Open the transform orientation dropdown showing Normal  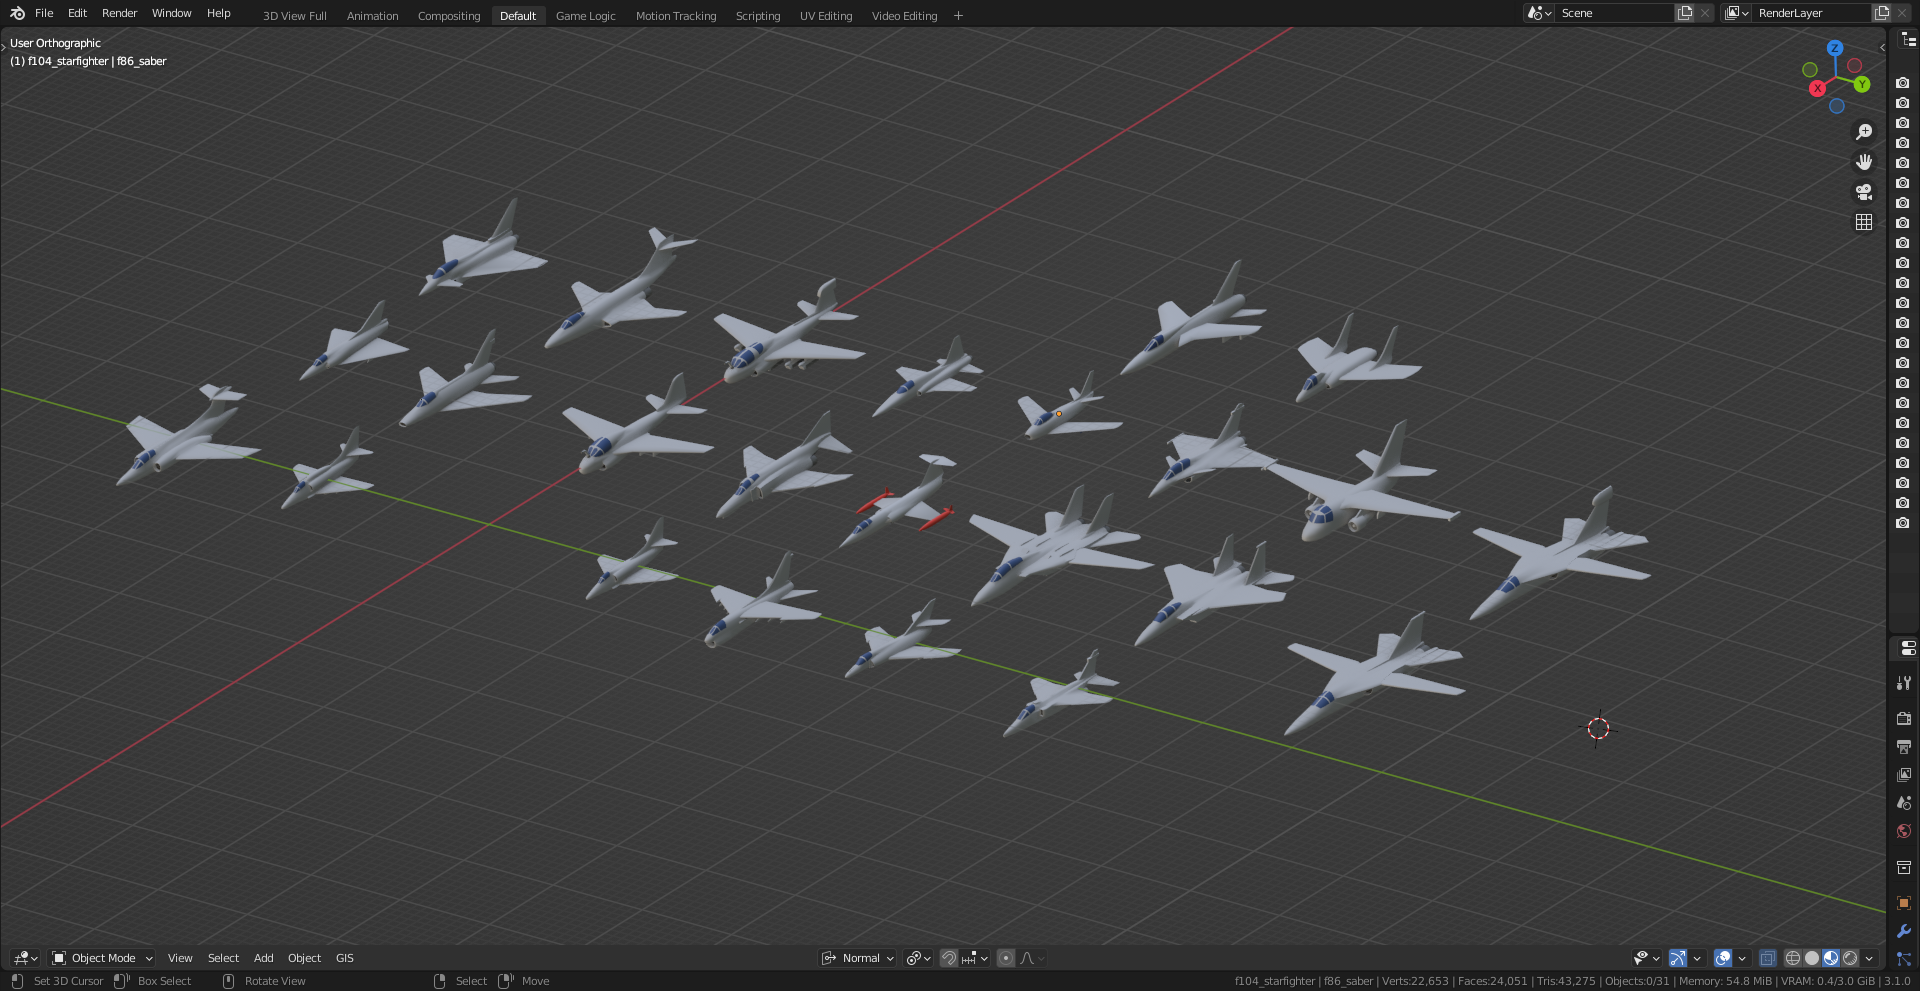857,958
